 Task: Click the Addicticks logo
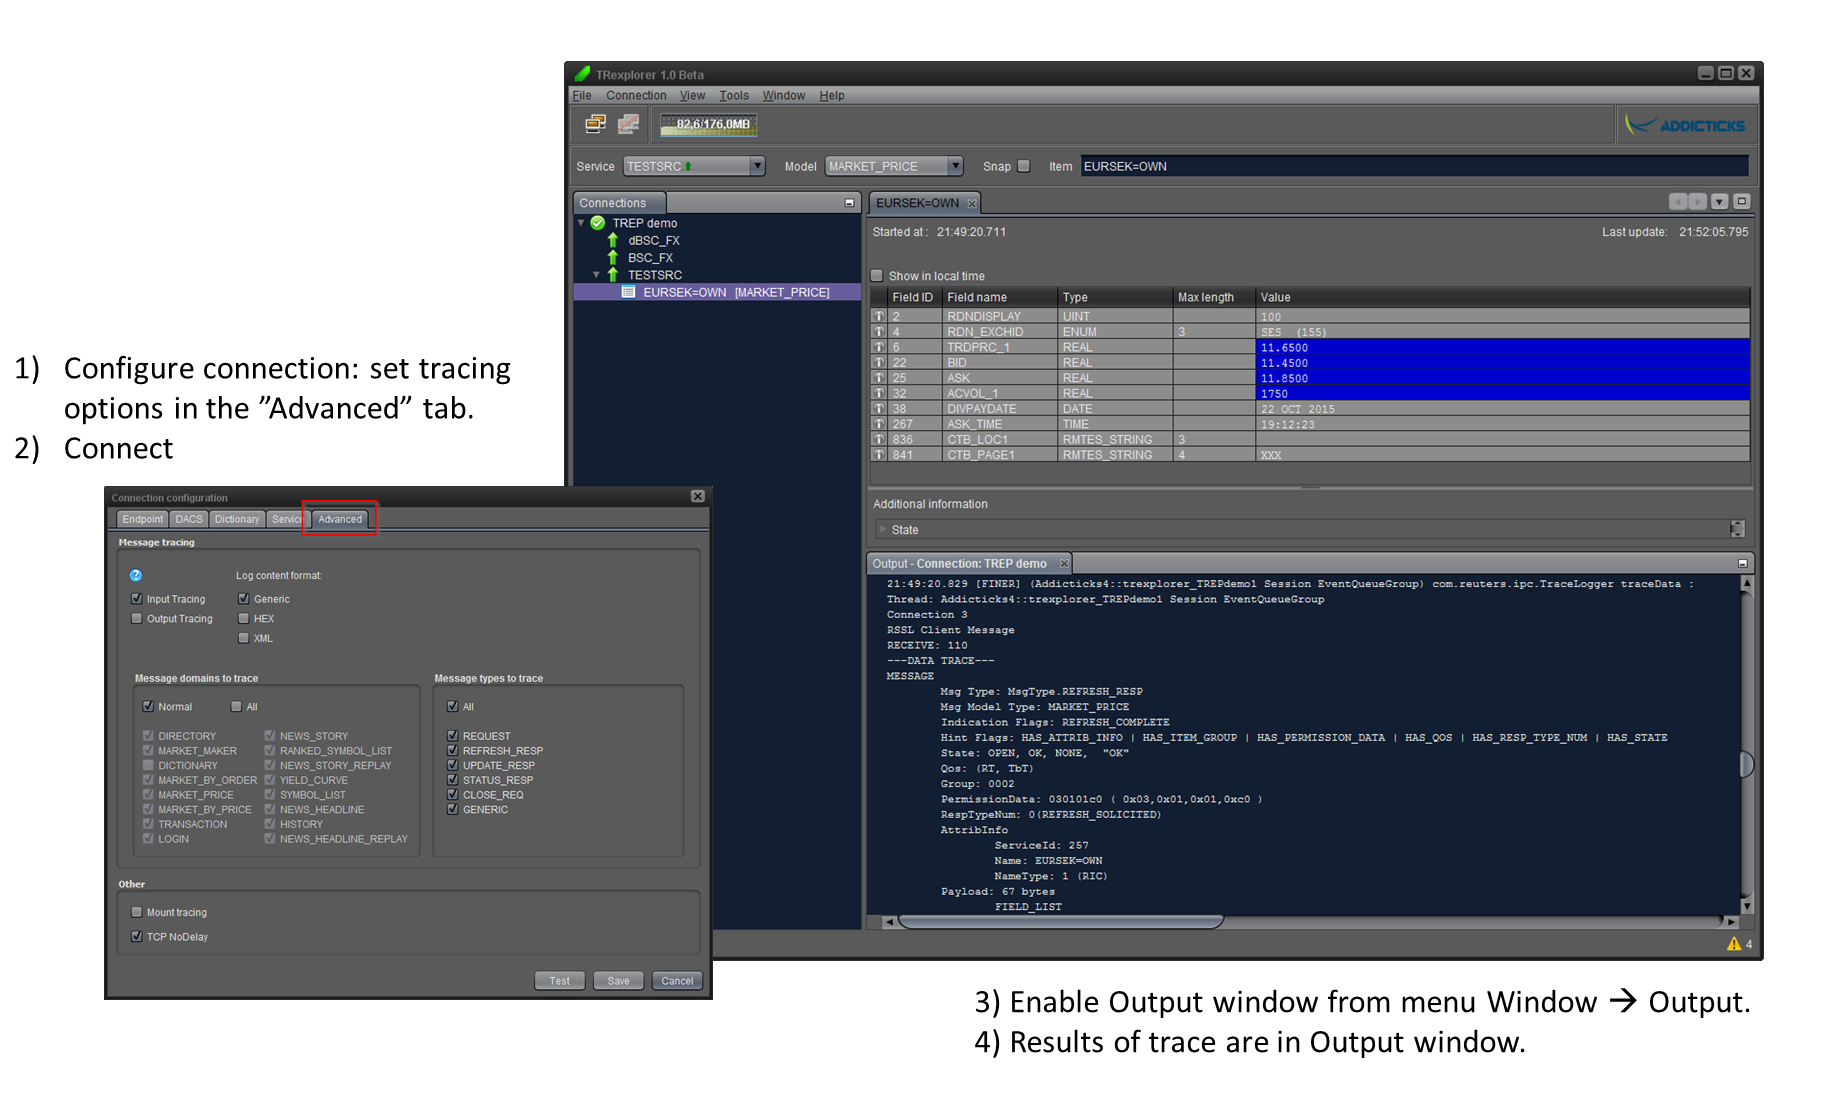[1686, 125]
